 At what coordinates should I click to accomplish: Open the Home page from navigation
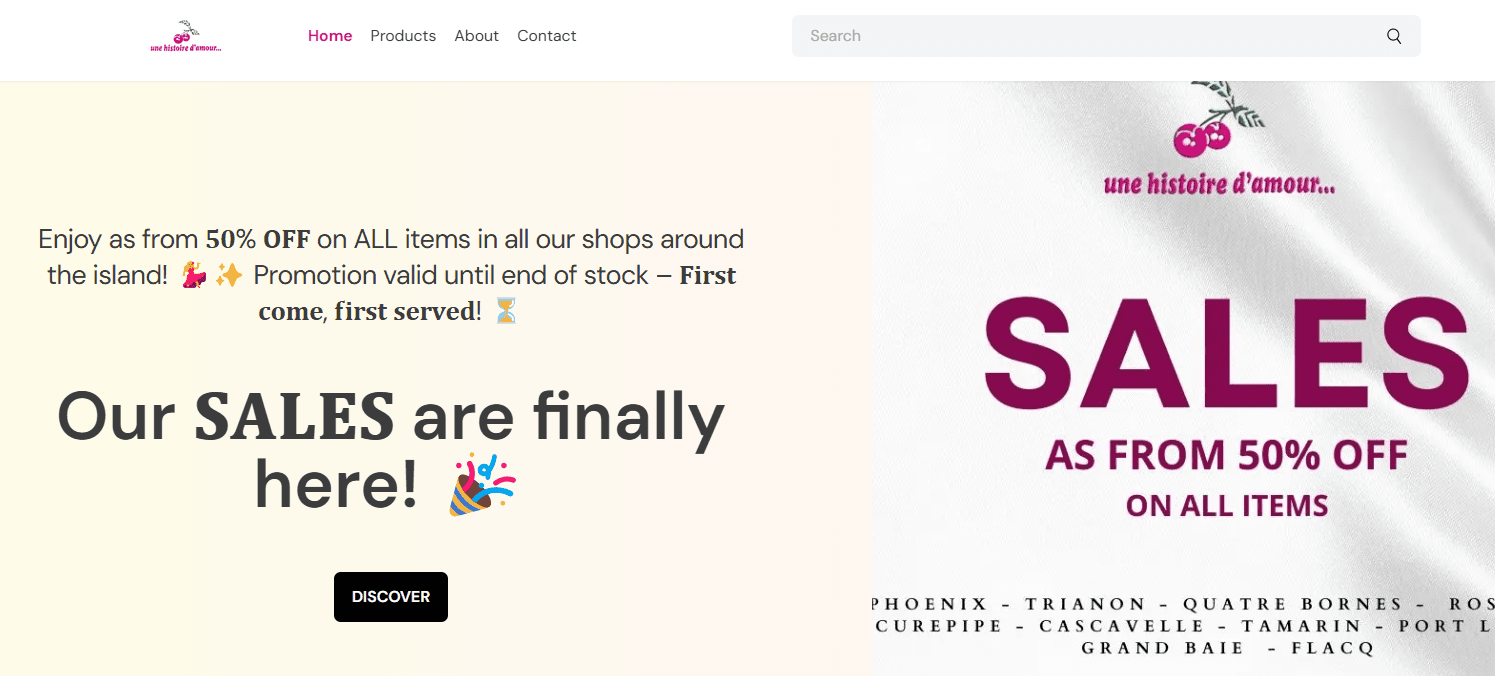click(330, 36)
